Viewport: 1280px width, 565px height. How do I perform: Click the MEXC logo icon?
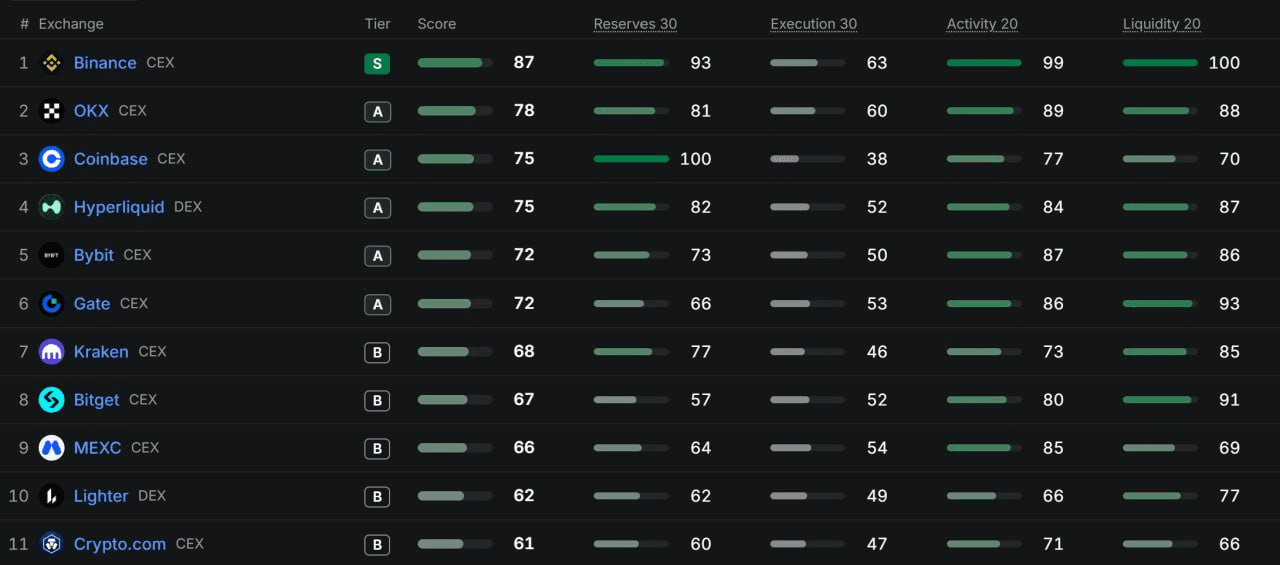51,448
